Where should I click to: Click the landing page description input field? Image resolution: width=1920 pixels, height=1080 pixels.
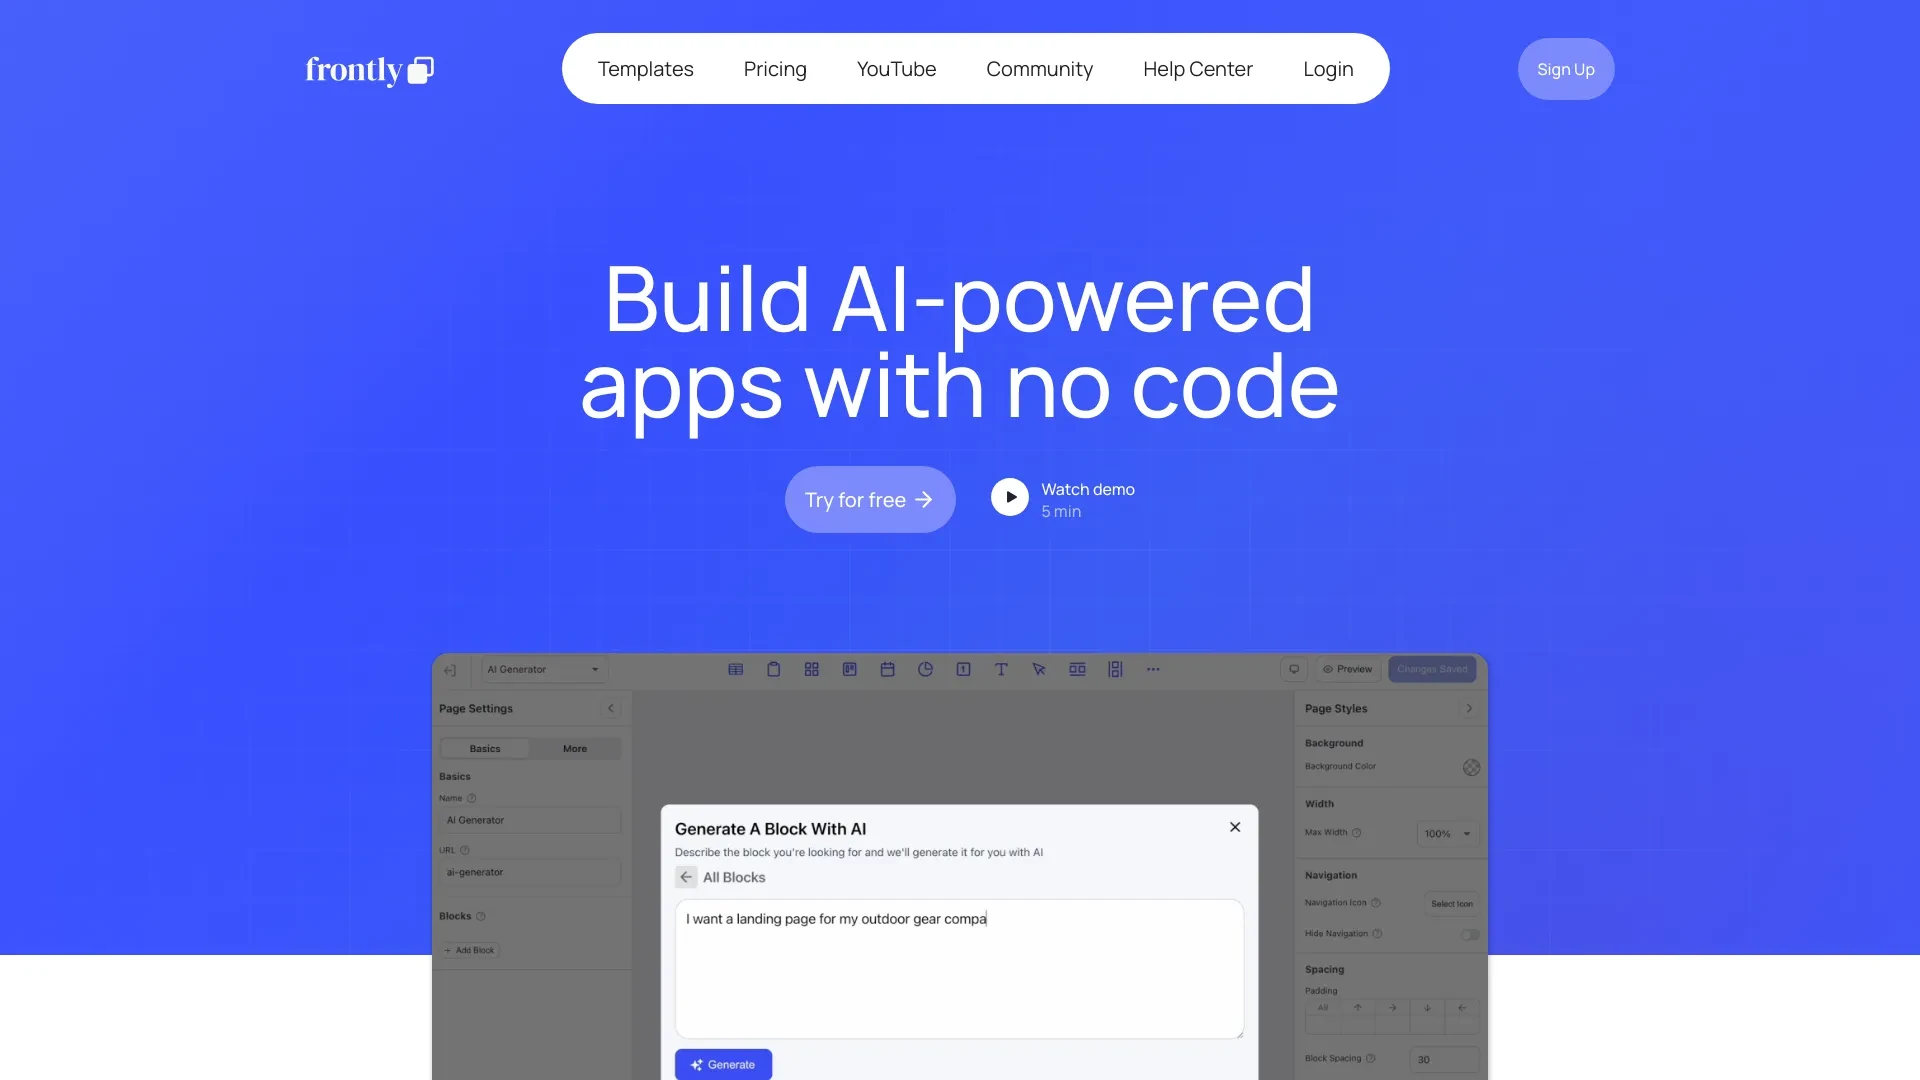[959, 967]
